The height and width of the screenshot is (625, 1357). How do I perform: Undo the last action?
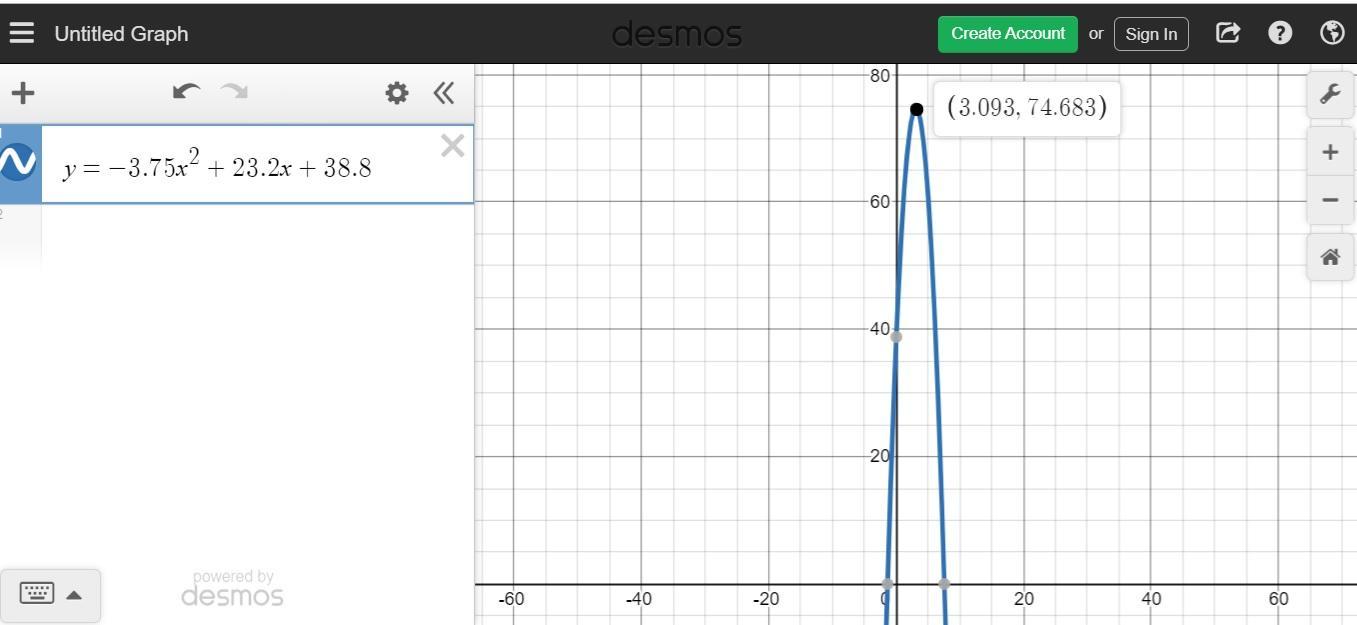186,92
